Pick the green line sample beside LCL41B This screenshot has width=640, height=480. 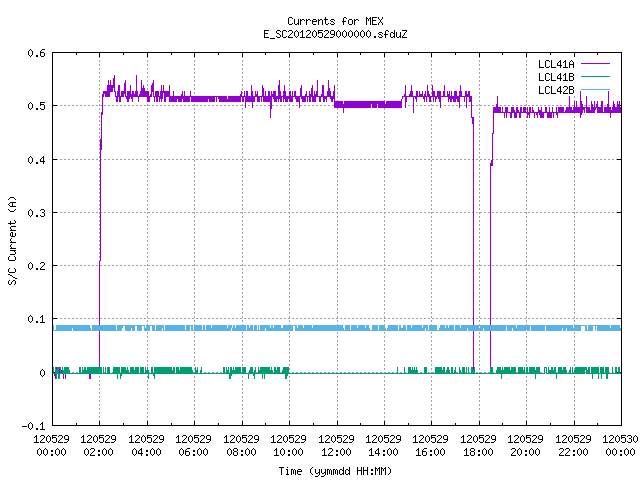(x=595, y=77)
